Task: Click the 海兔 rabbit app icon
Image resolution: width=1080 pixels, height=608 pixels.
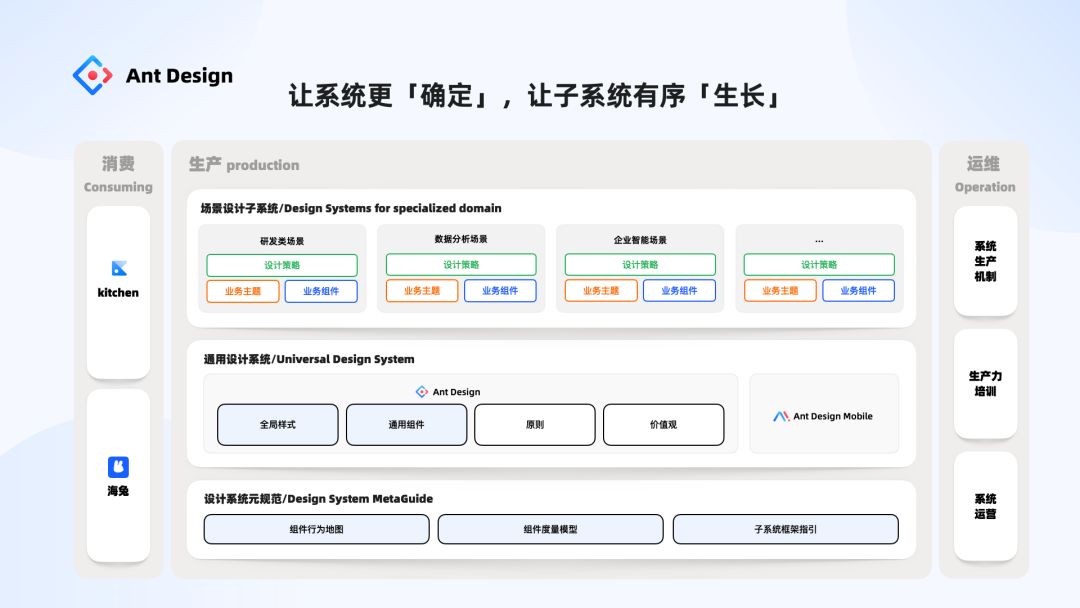Action: pos(118,467)
